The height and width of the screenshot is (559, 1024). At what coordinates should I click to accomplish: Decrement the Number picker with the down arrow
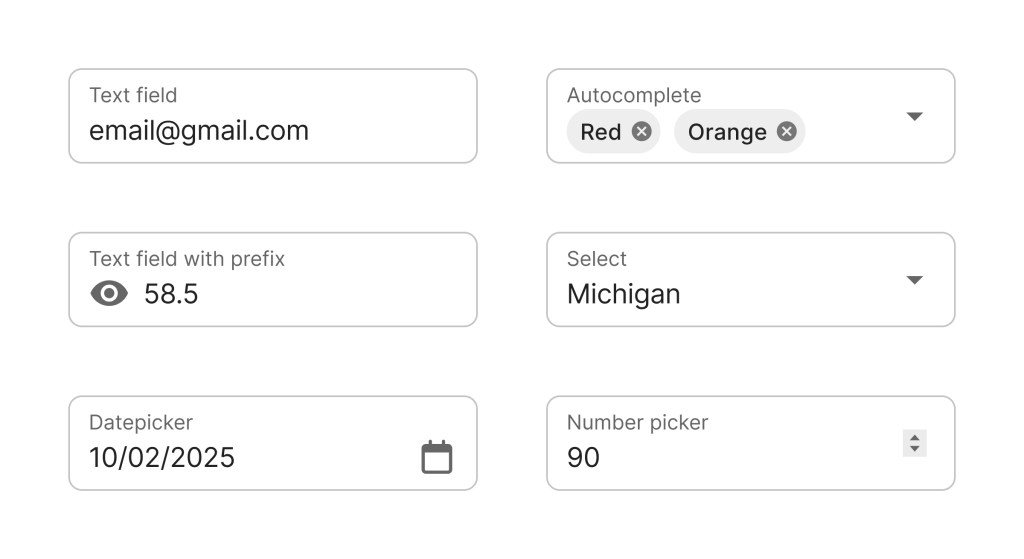point(914,450)
